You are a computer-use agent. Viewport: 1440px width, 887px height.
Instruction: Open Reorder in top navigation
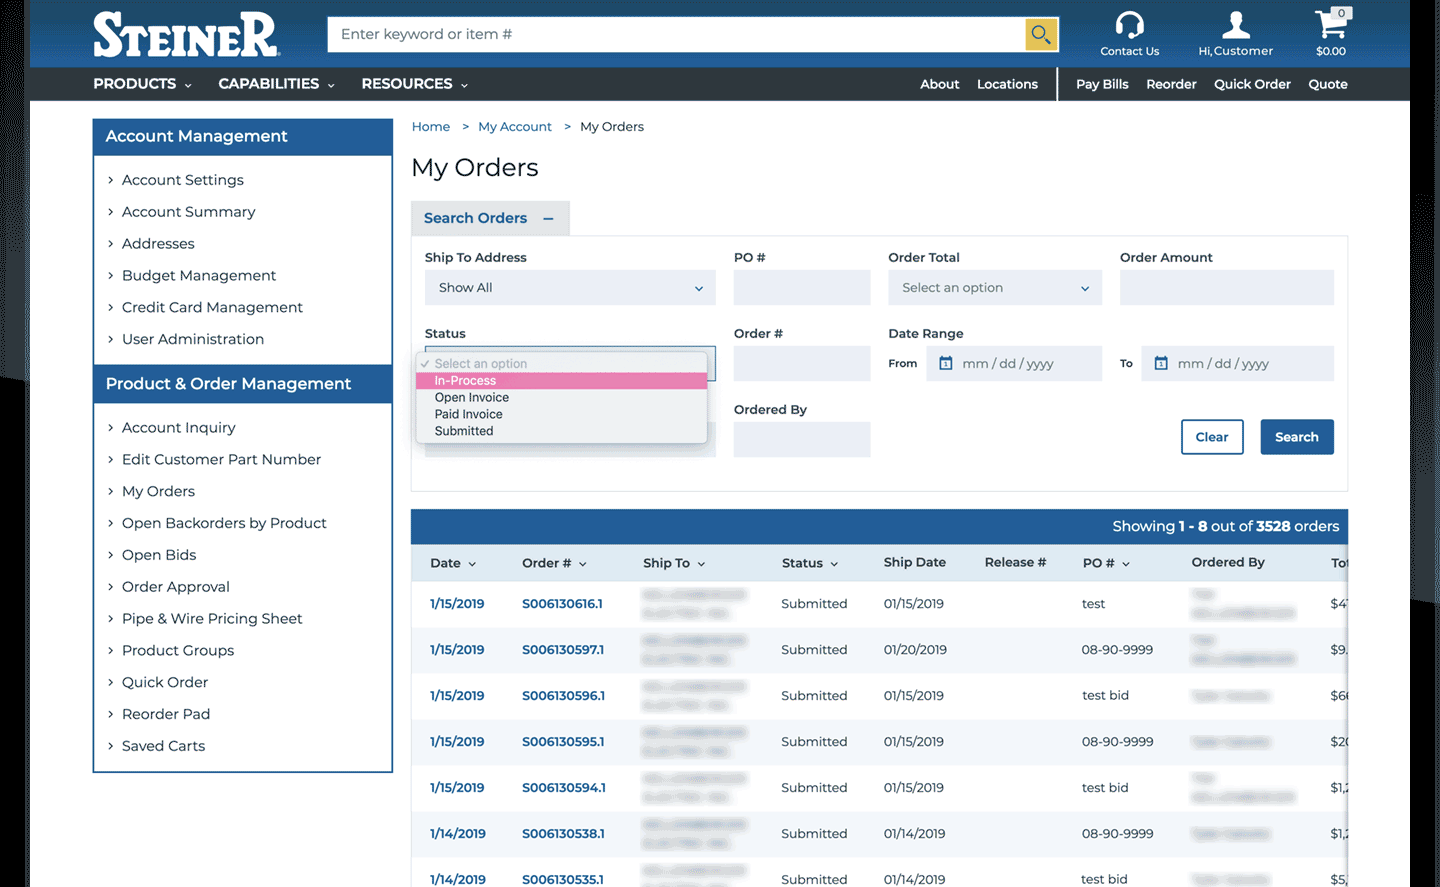1171,85
